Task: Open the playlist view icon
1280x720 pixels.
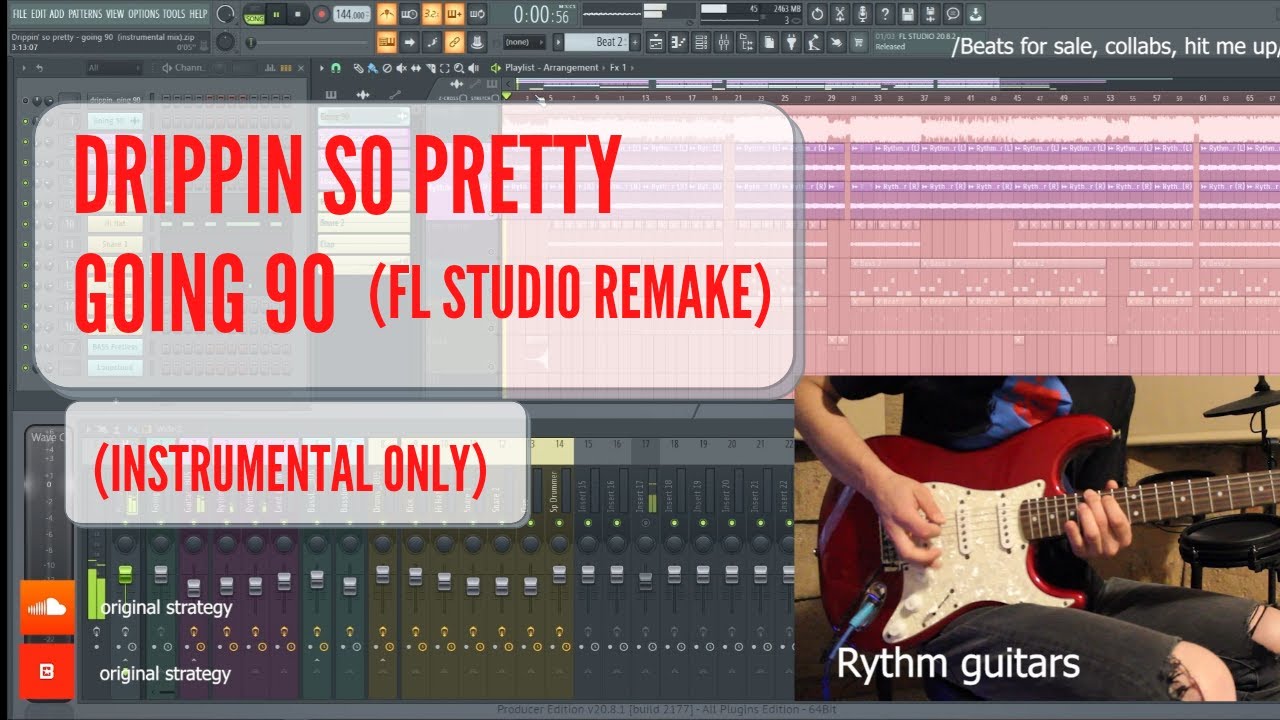Action: pos(656,42)
